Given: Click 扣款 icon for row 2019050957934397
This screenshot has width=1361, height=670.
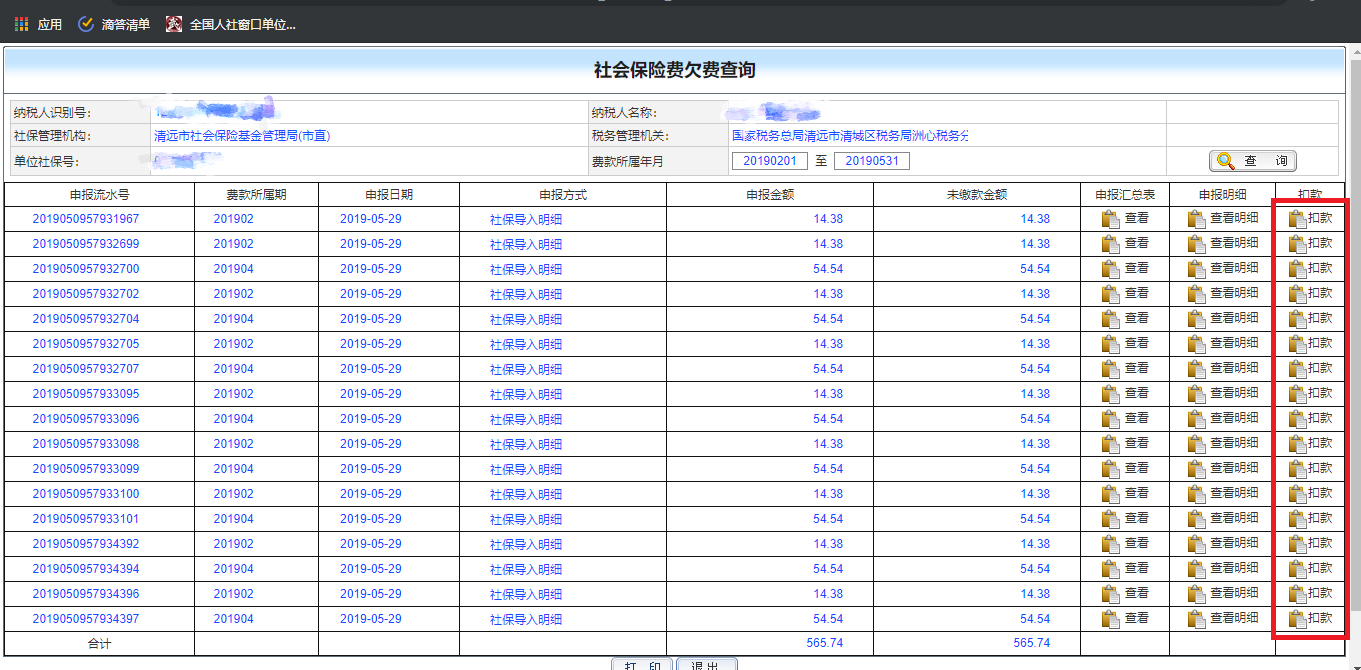Looking at the screenshot, I should click(1298, 619).
